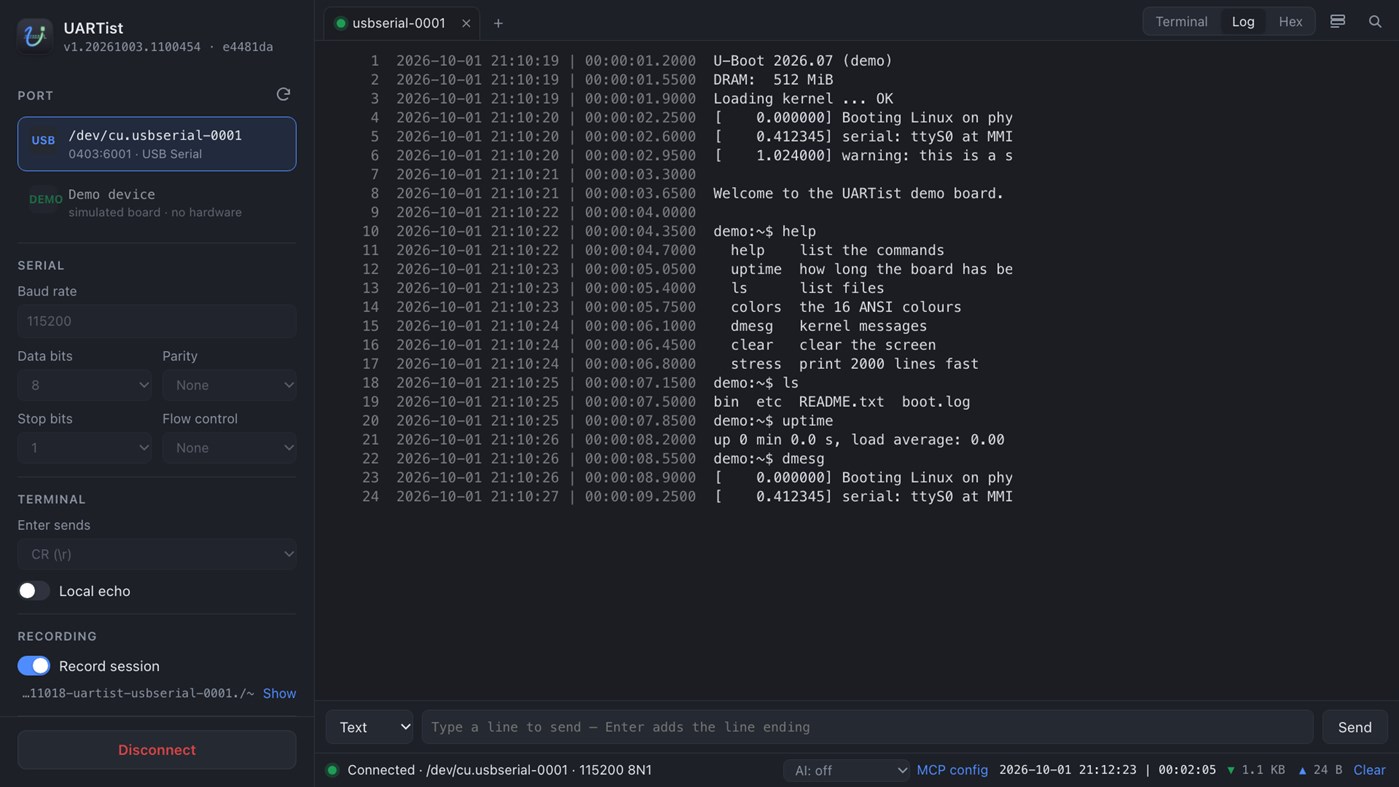Expand the Text input mode dropdown
The width and height of the screenshot is (1399, 787).
pos(370,727)
